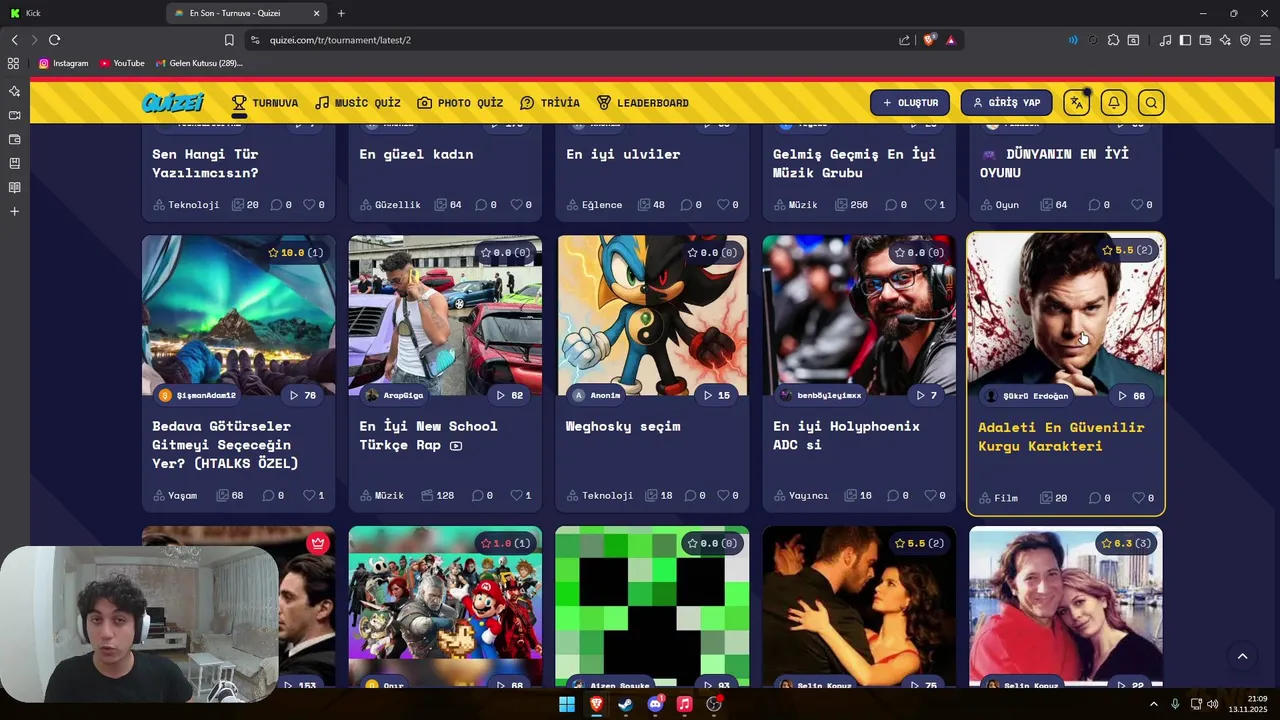Open the site search icon
1280x720 pixels.
click(1152, 103)
